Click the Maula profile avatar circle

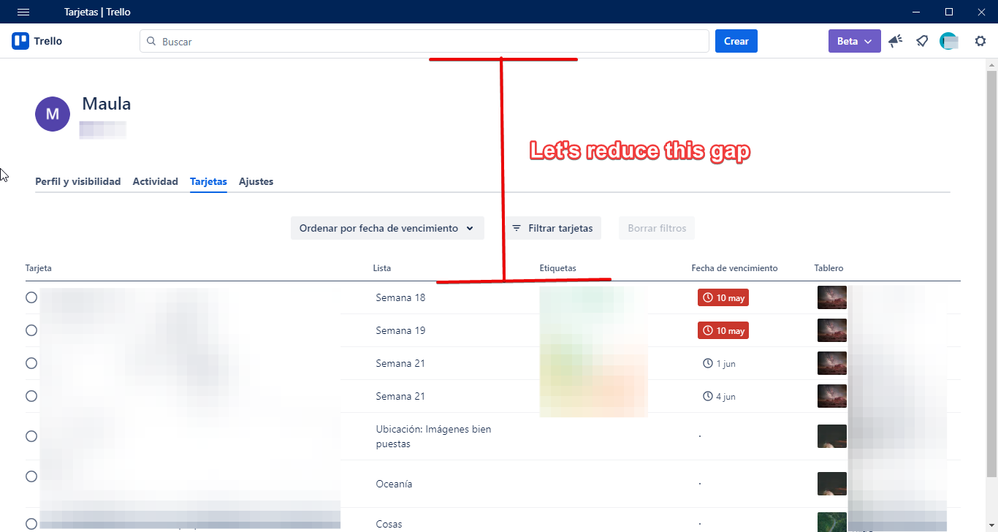[52, 114]
